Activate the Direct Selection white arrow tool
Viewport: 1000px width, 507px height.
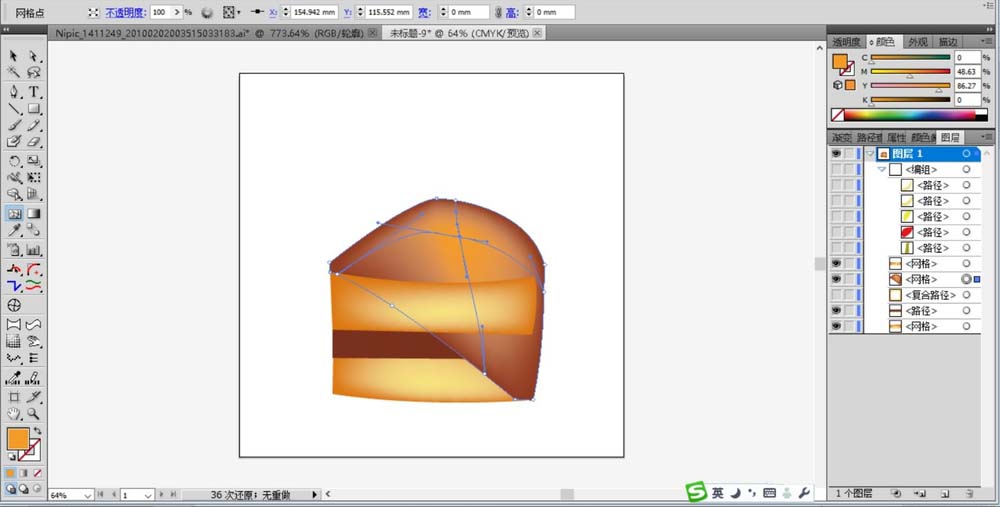[34, 56]
